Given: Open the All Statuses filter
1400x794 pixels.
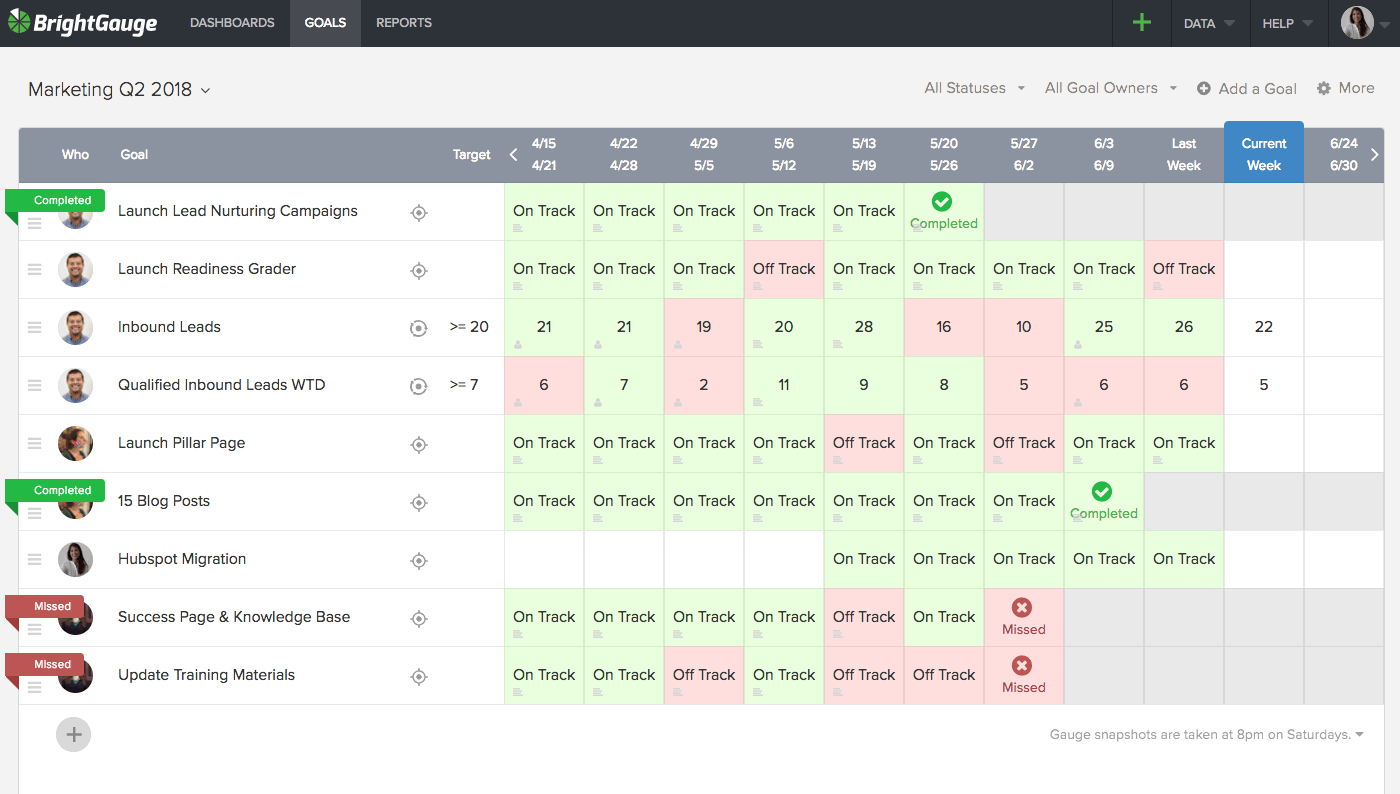Looking at the screenshot, I should (x=974, y=88).
